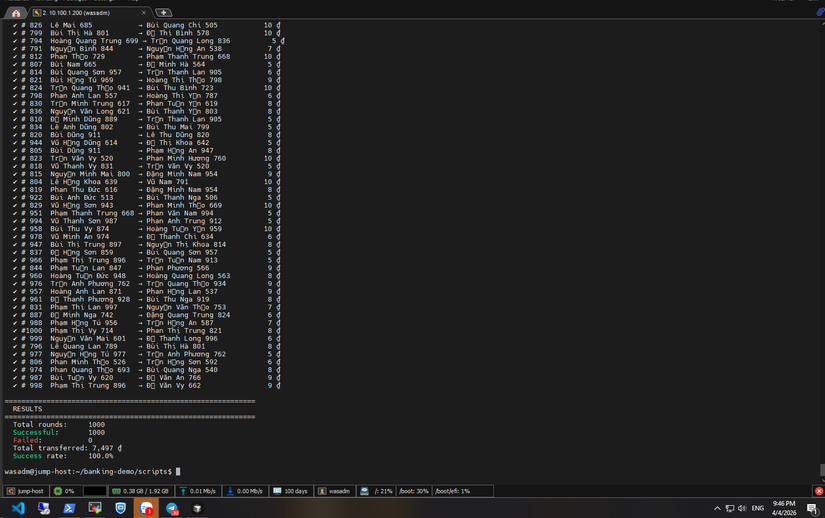Screen dimensions: 825x518
Task: Open Windows notification center
Action: click(812, 508)
